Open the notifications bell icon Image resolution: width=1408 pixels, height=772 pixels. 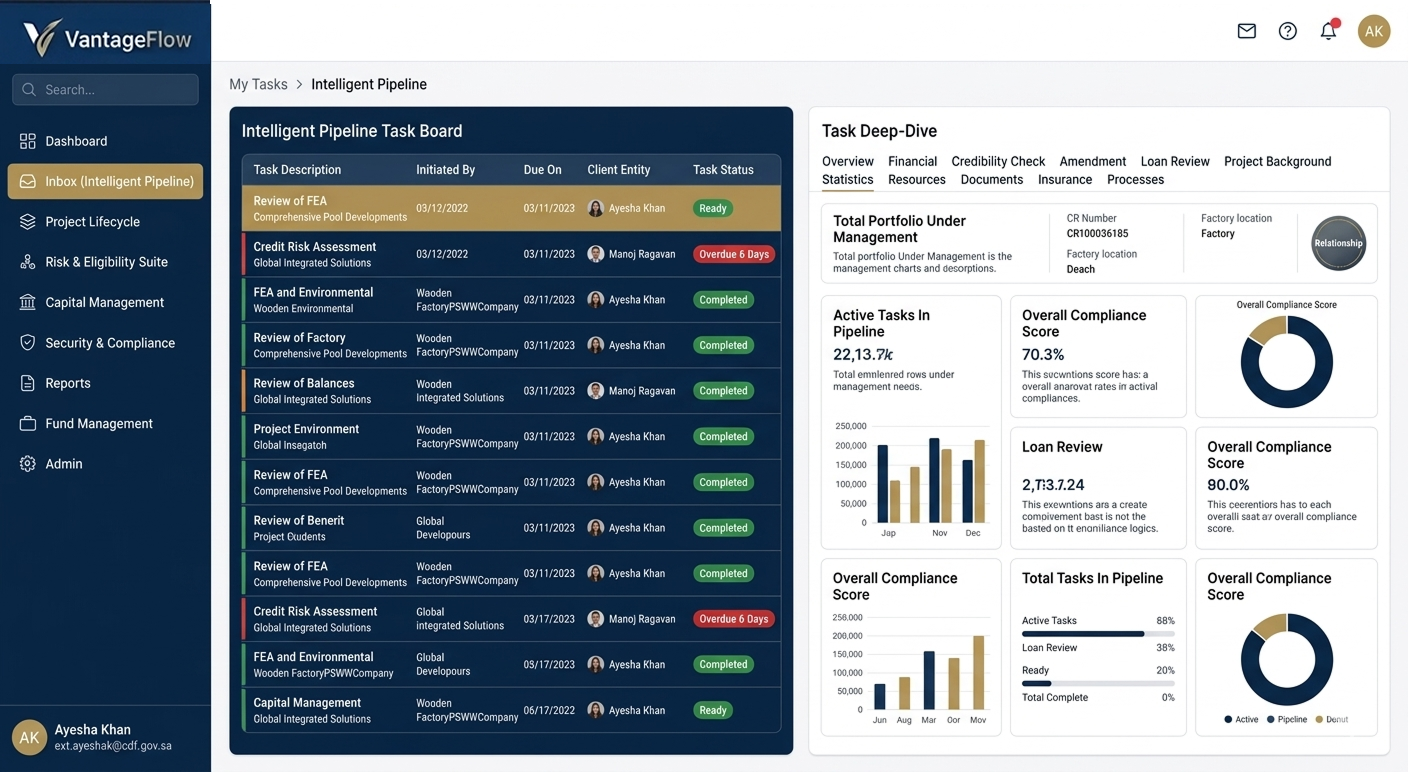(x=1328, y=31)
